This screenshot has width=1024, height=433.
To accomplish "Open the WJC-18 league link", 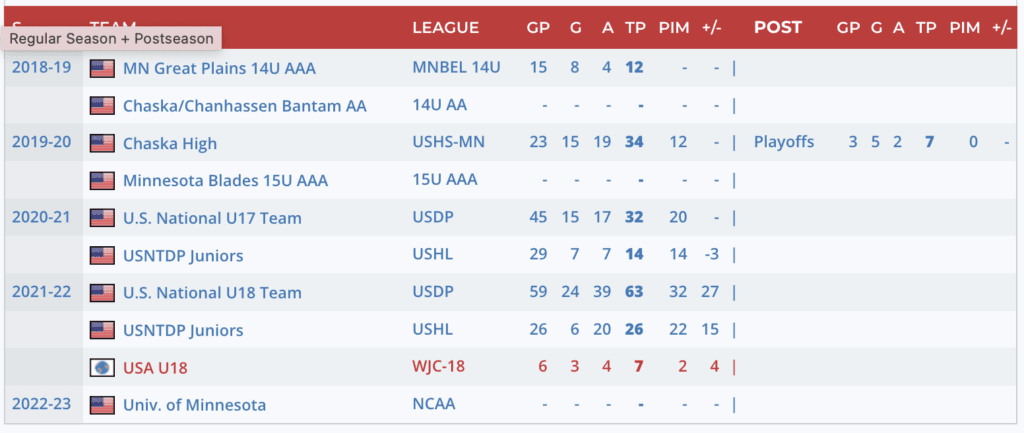I will (440, 368).
